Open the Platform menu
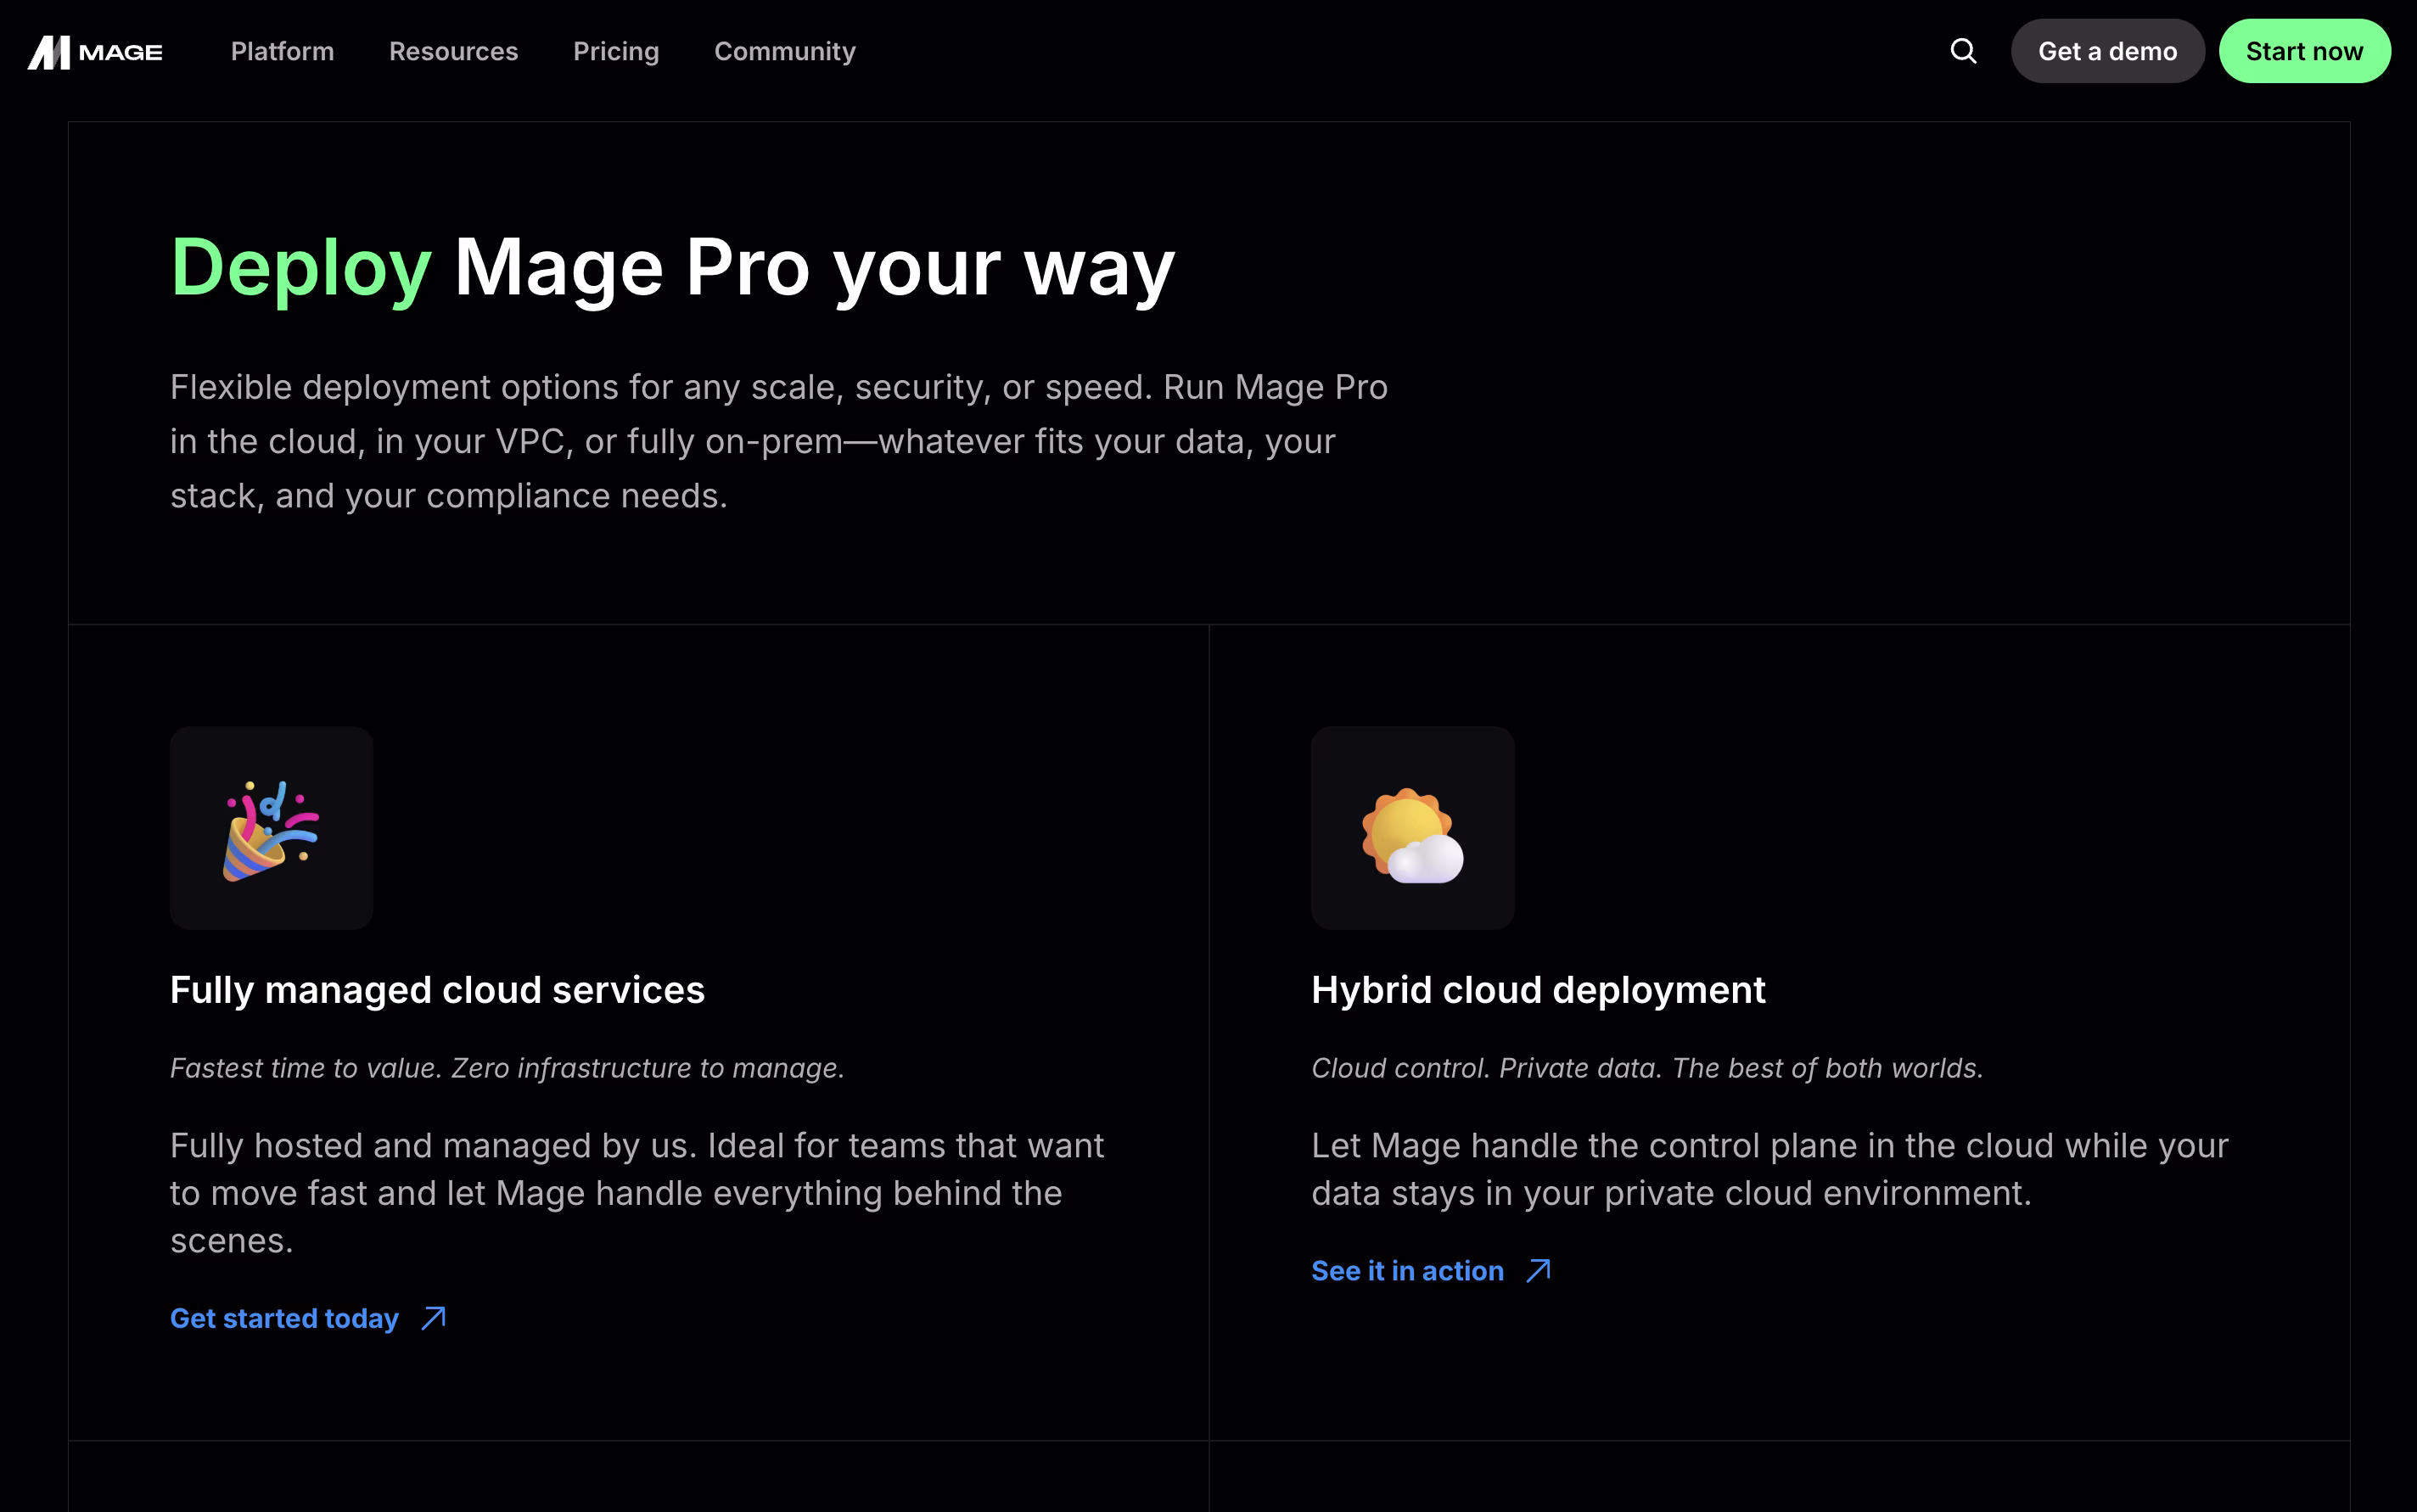This screenshot has height=1512, width=2417. [282, 51]
